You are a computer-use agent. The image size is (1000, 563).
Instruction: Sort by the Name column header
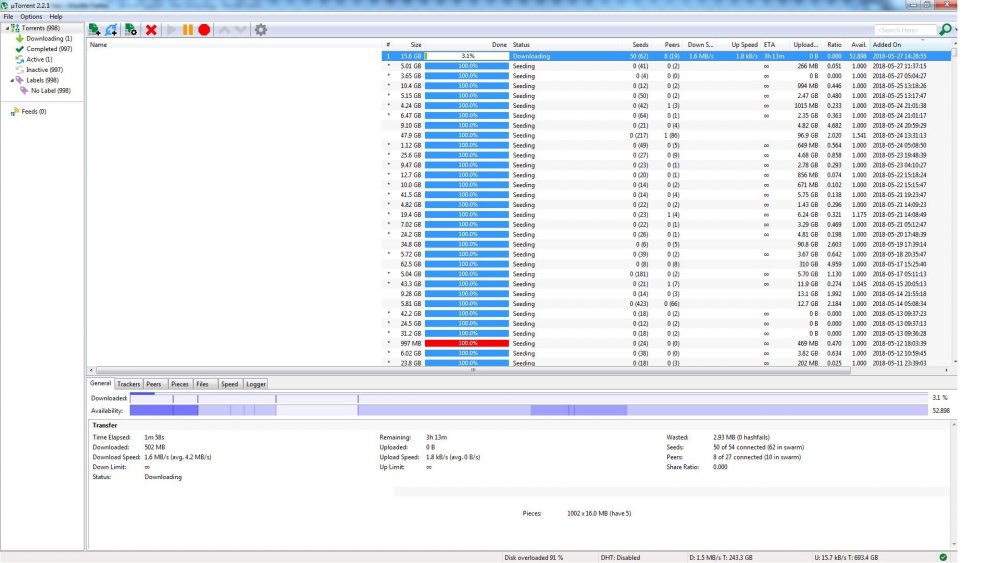point(234,45)
